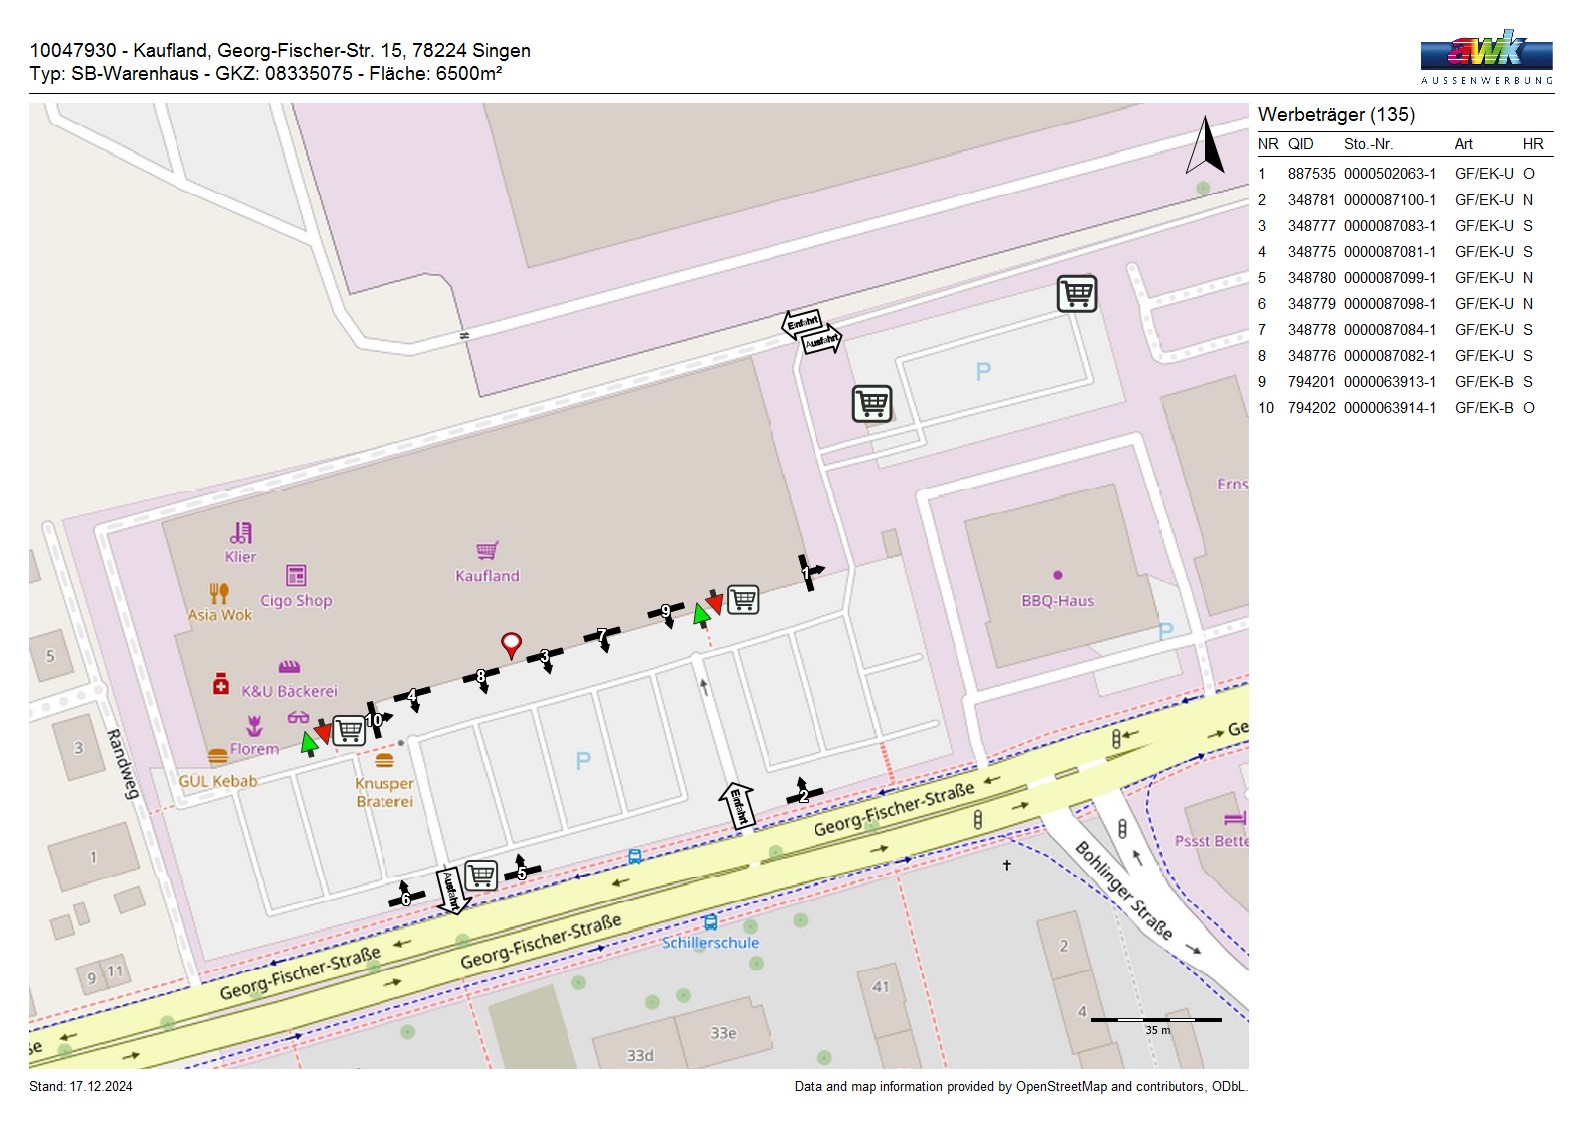The image size is (1587, 1123).
Task: Click the Klier hairdresser icon
Action: (241, 532)
